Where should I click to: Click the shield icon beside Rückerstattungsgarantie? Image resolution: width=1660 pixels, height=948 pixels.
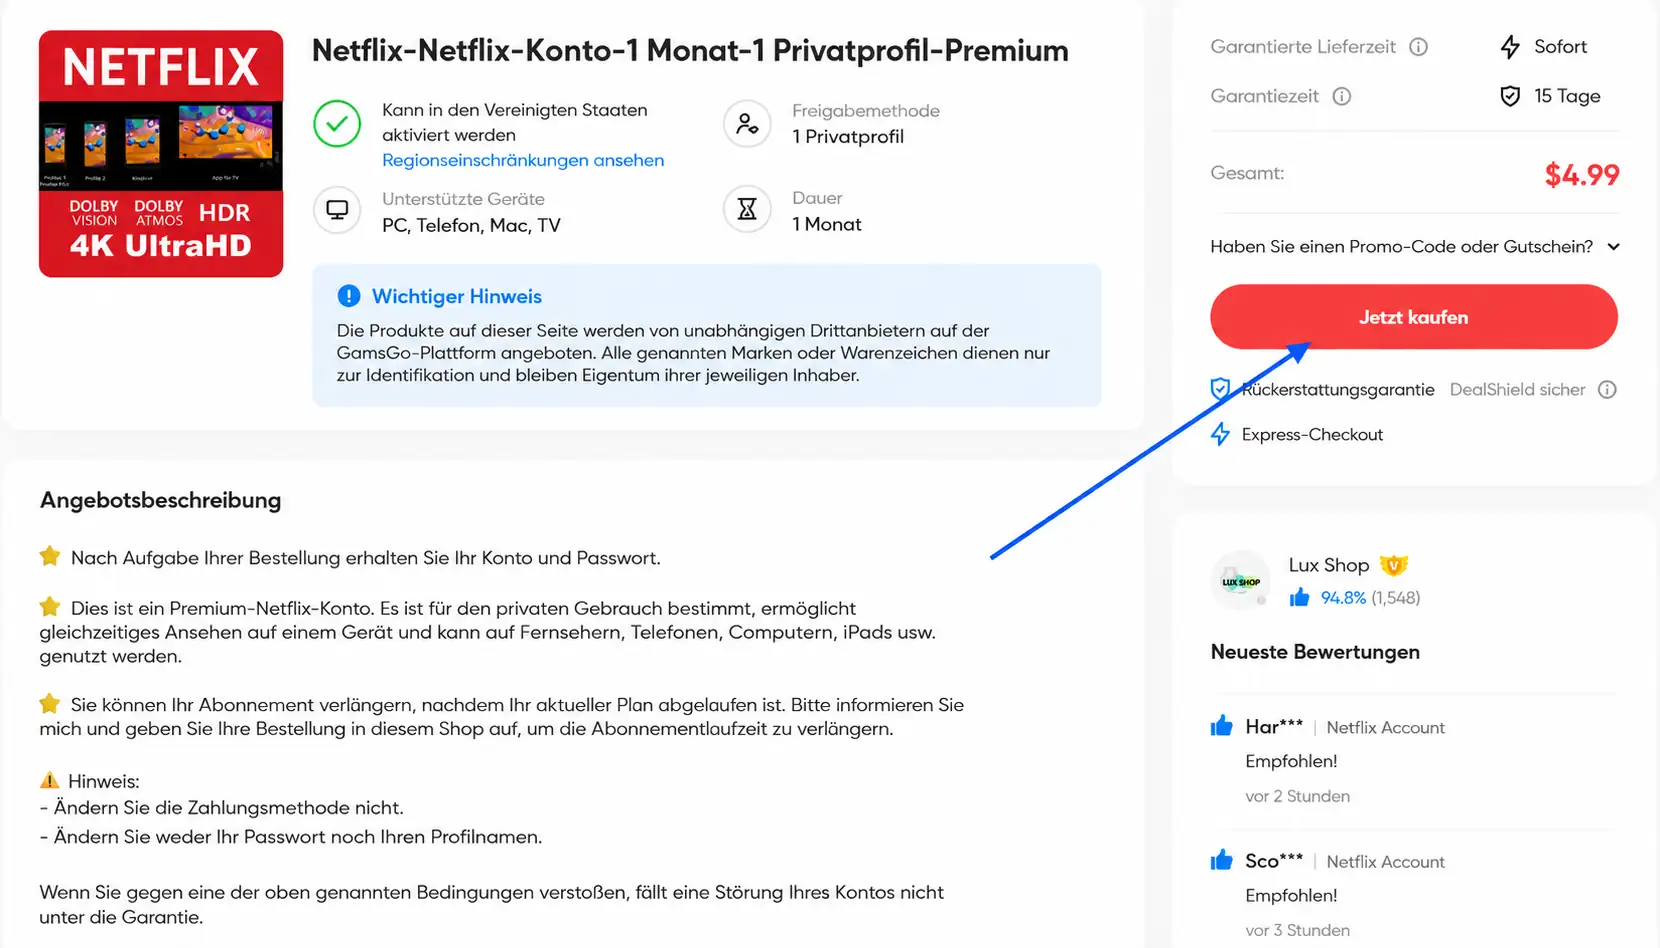point(1220,389)
